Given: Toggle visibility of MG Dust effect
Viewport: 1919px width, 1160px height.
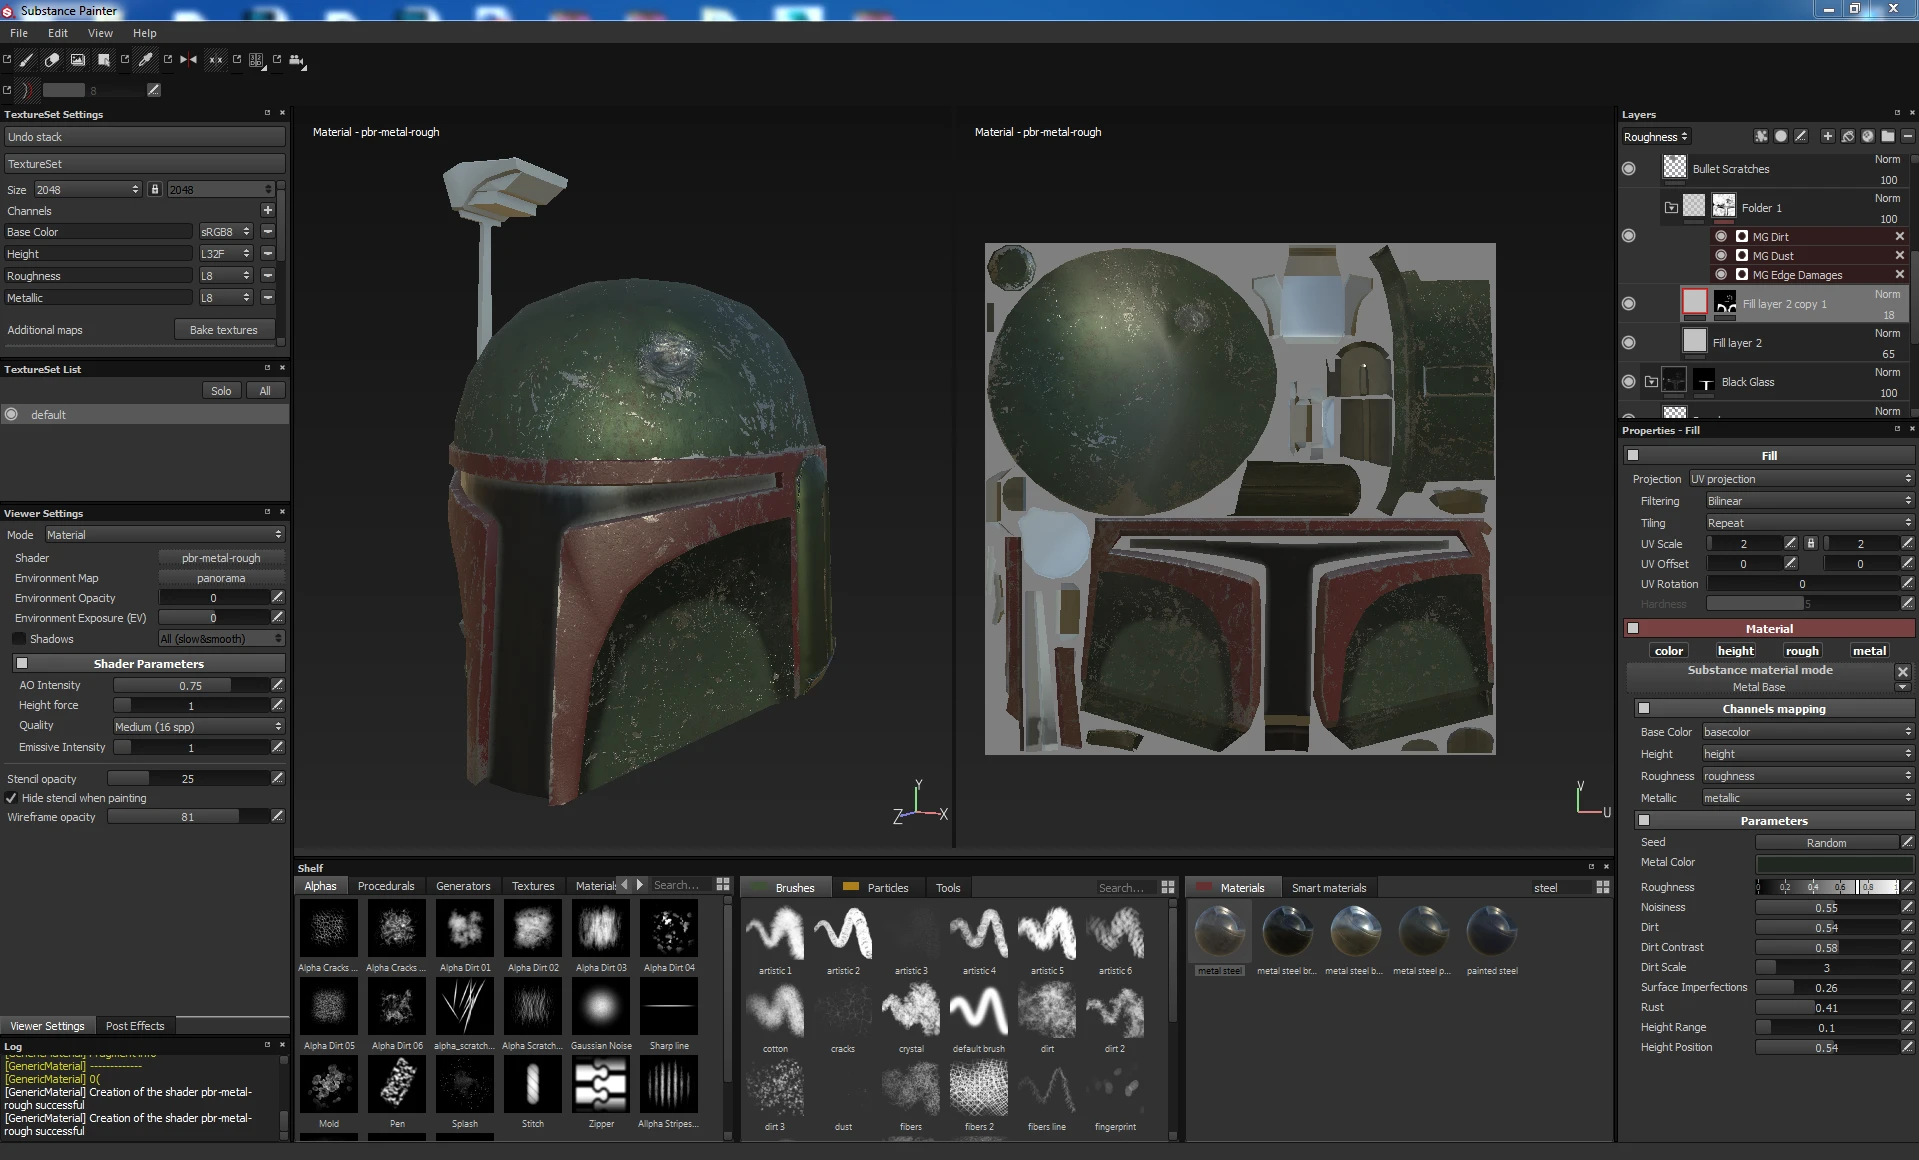Looking at the screenshot, I should (1721, 255).
